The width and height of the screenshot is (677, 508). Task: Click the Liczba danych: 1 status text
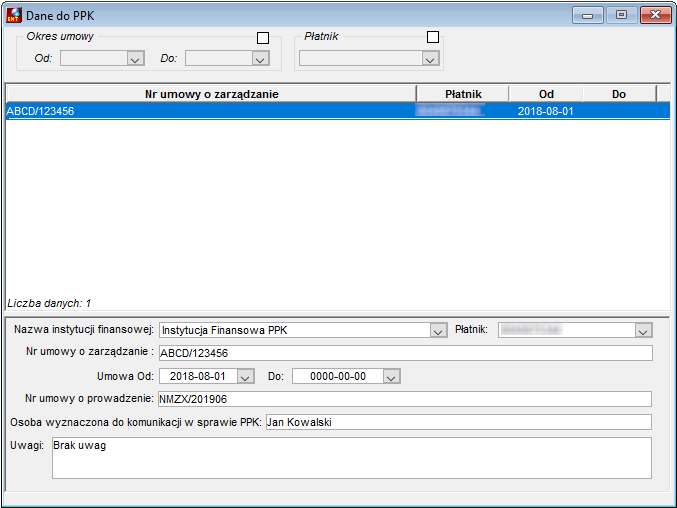coord(49,303)
